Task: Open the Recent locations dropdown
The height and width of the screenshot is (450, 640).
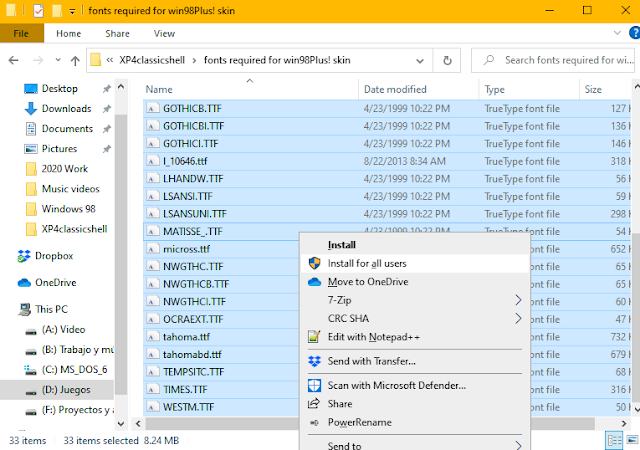Action: (x=58, y=60)
